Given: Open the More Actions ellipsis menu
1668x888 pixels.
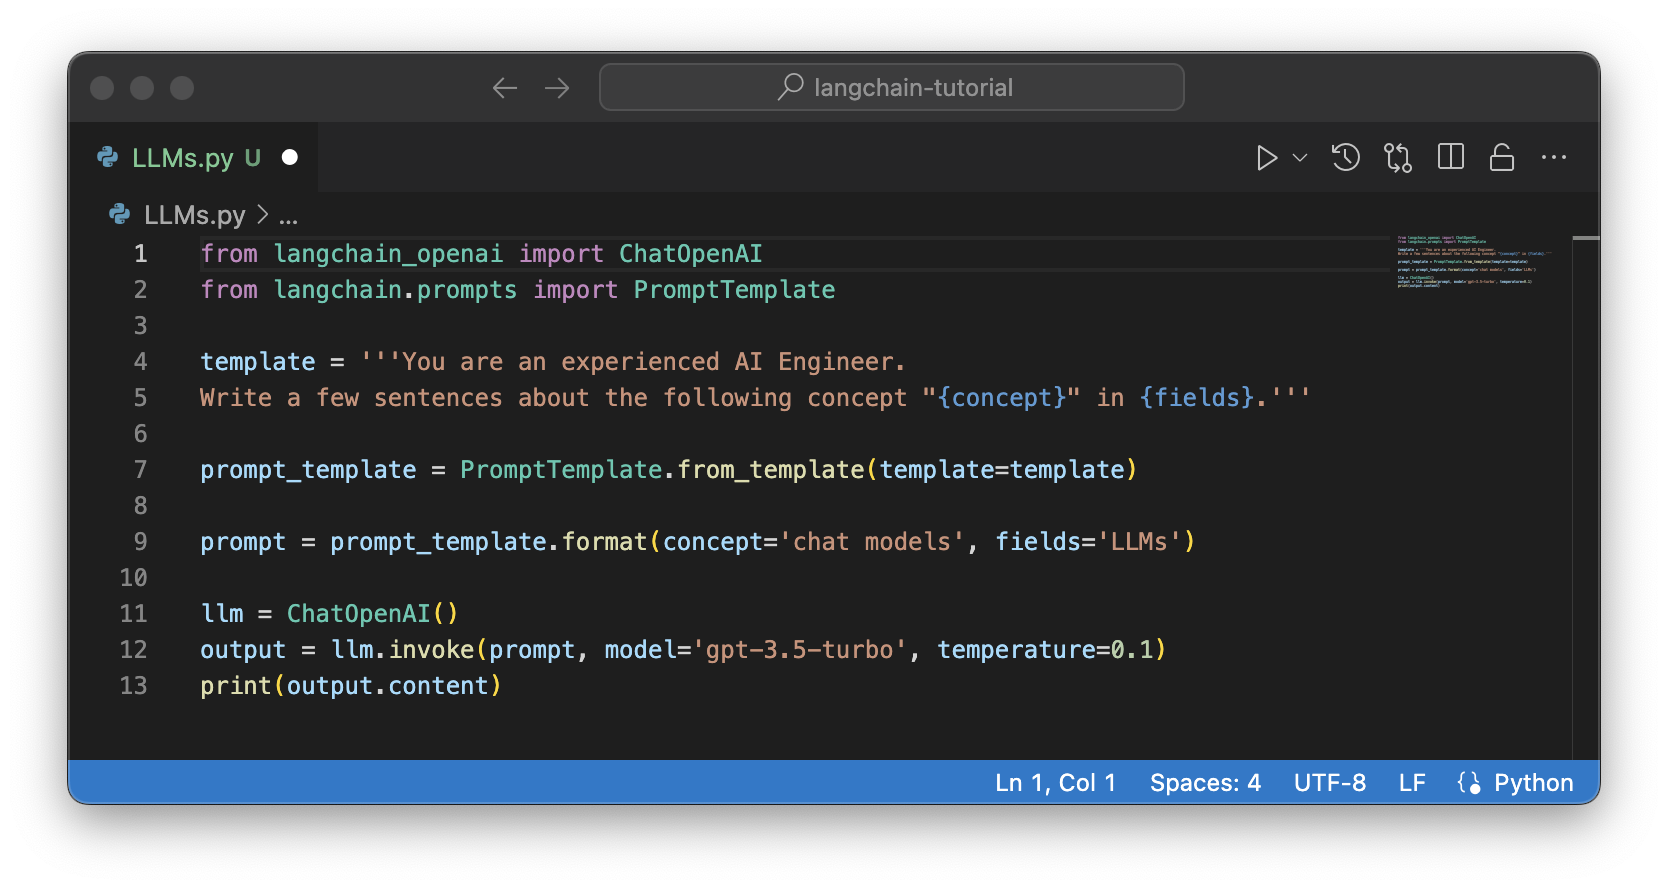Looking at the screenshot, I should coord(1554,157).
